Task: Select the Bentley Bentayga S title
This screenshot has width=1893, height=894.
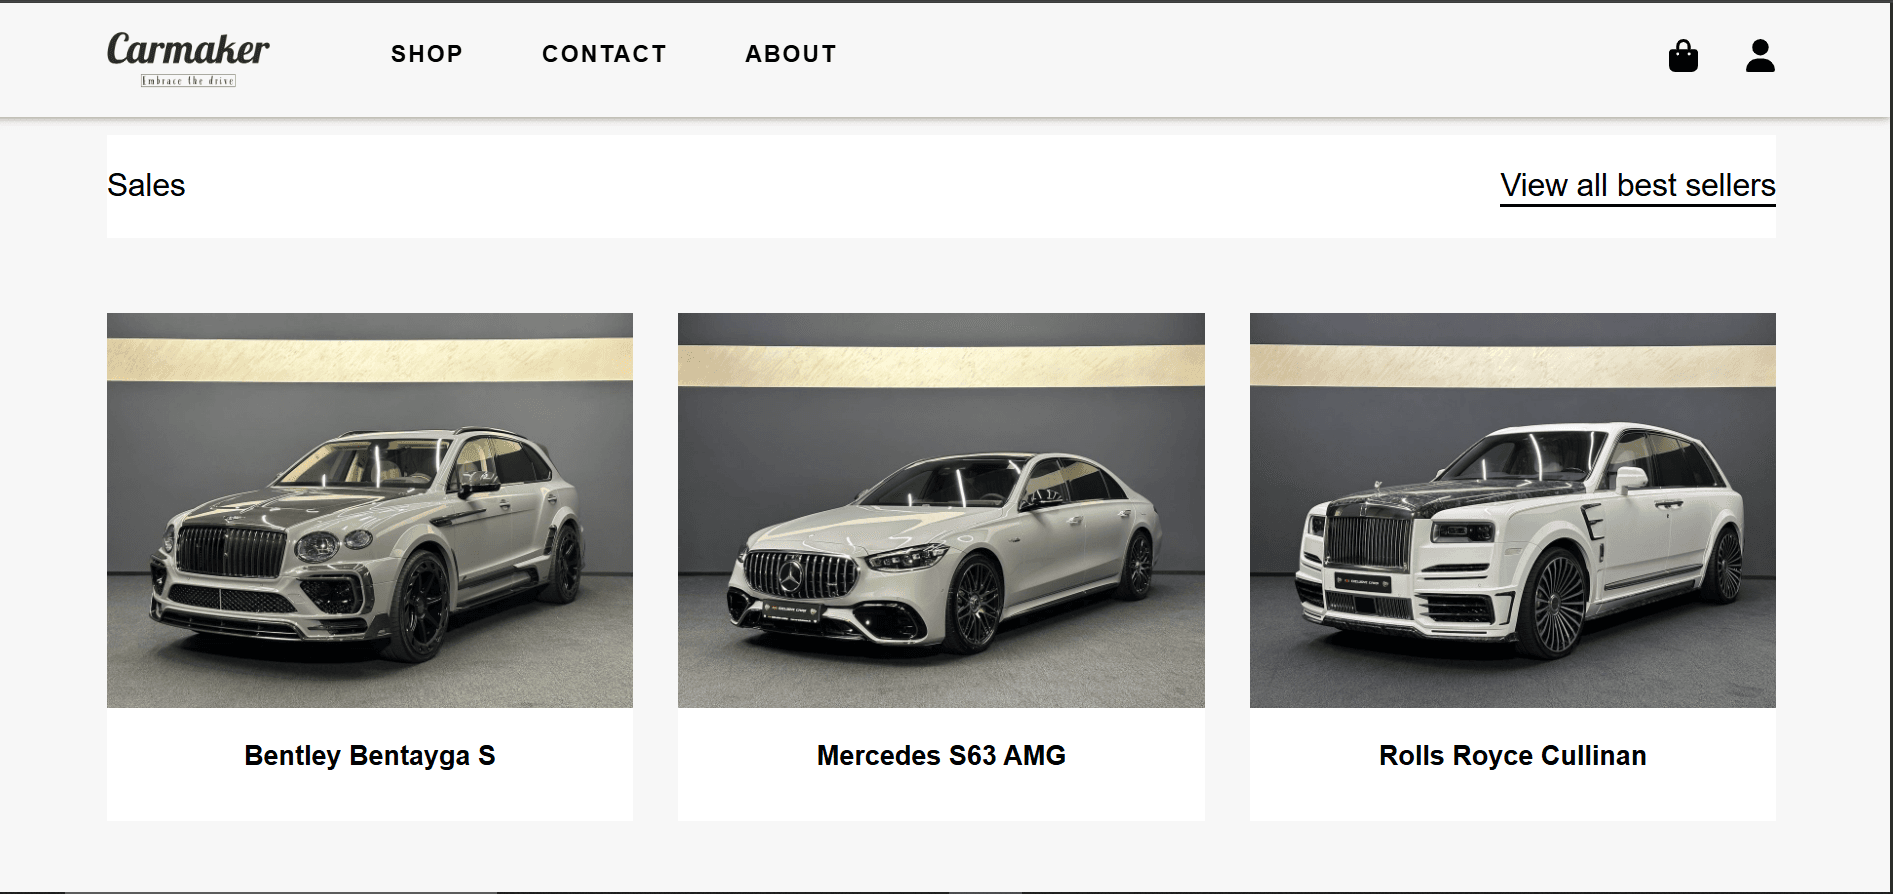Action: click(x=370, y=756)
